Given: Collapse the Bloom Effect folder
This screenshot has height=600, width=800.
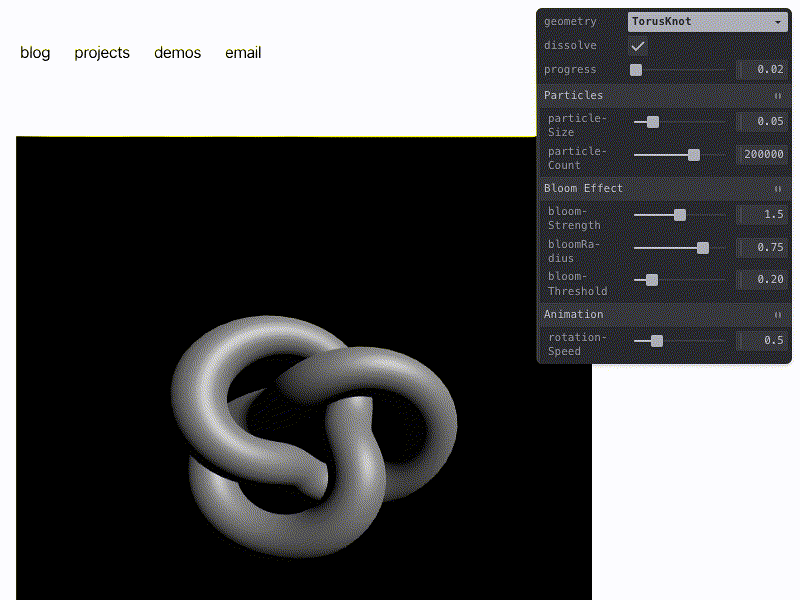Looking at the screenshot, I should tap(664, 188).
